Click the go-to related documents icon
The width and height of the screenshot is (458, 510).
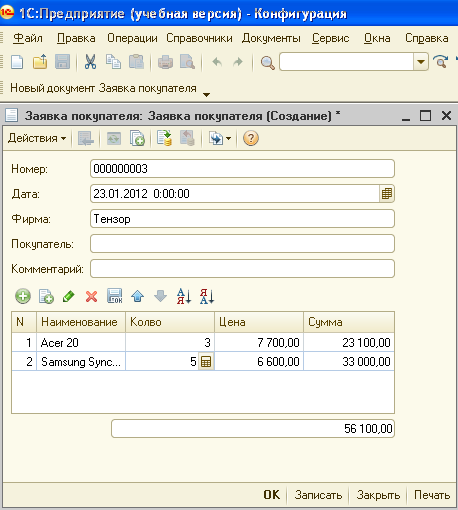pos(216,138)
